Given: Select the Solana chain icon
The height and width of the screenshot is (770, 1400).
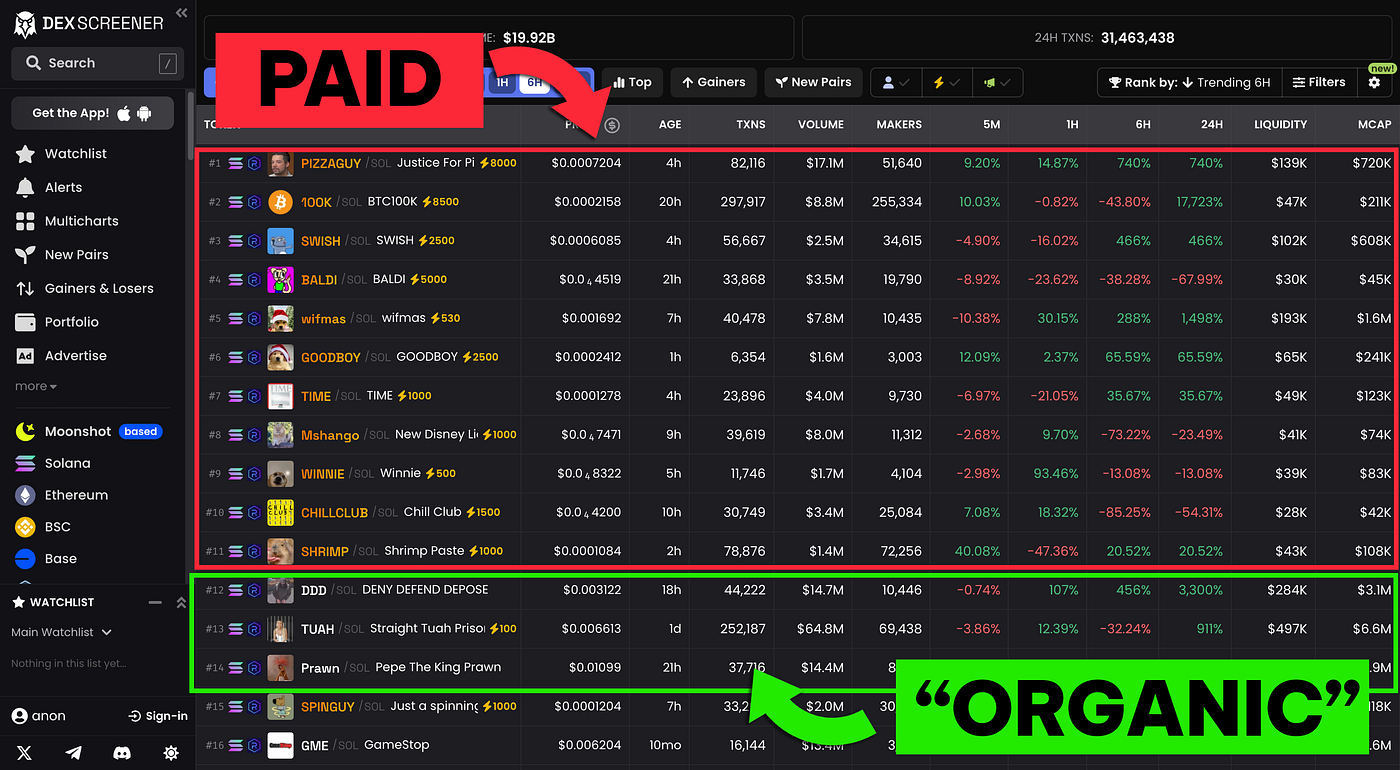Looking at the screenshot, I should (x=25, y=463).
